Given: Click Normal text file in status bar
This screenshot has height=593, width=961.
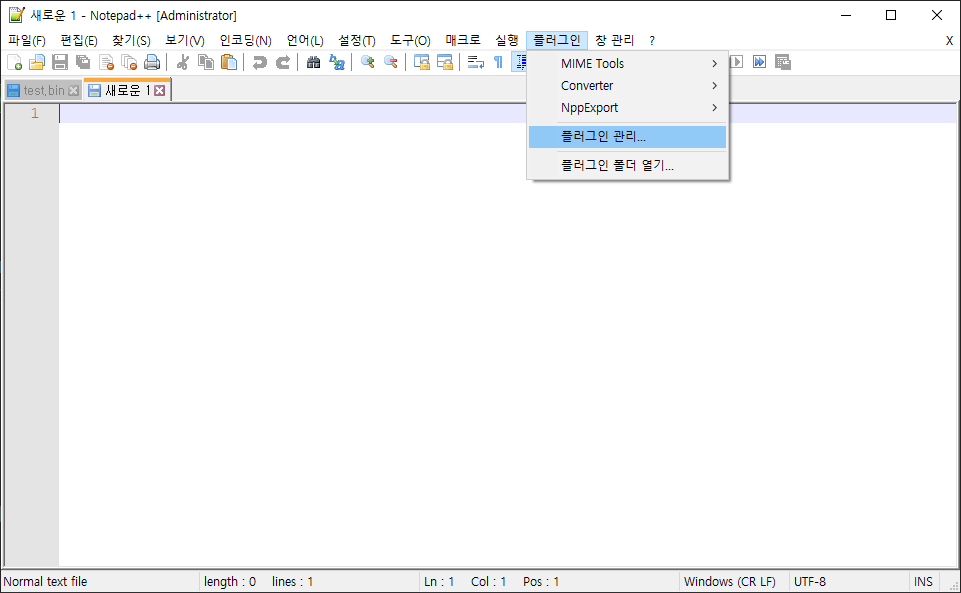Looking at the screenshot, I should pos(45,581).
